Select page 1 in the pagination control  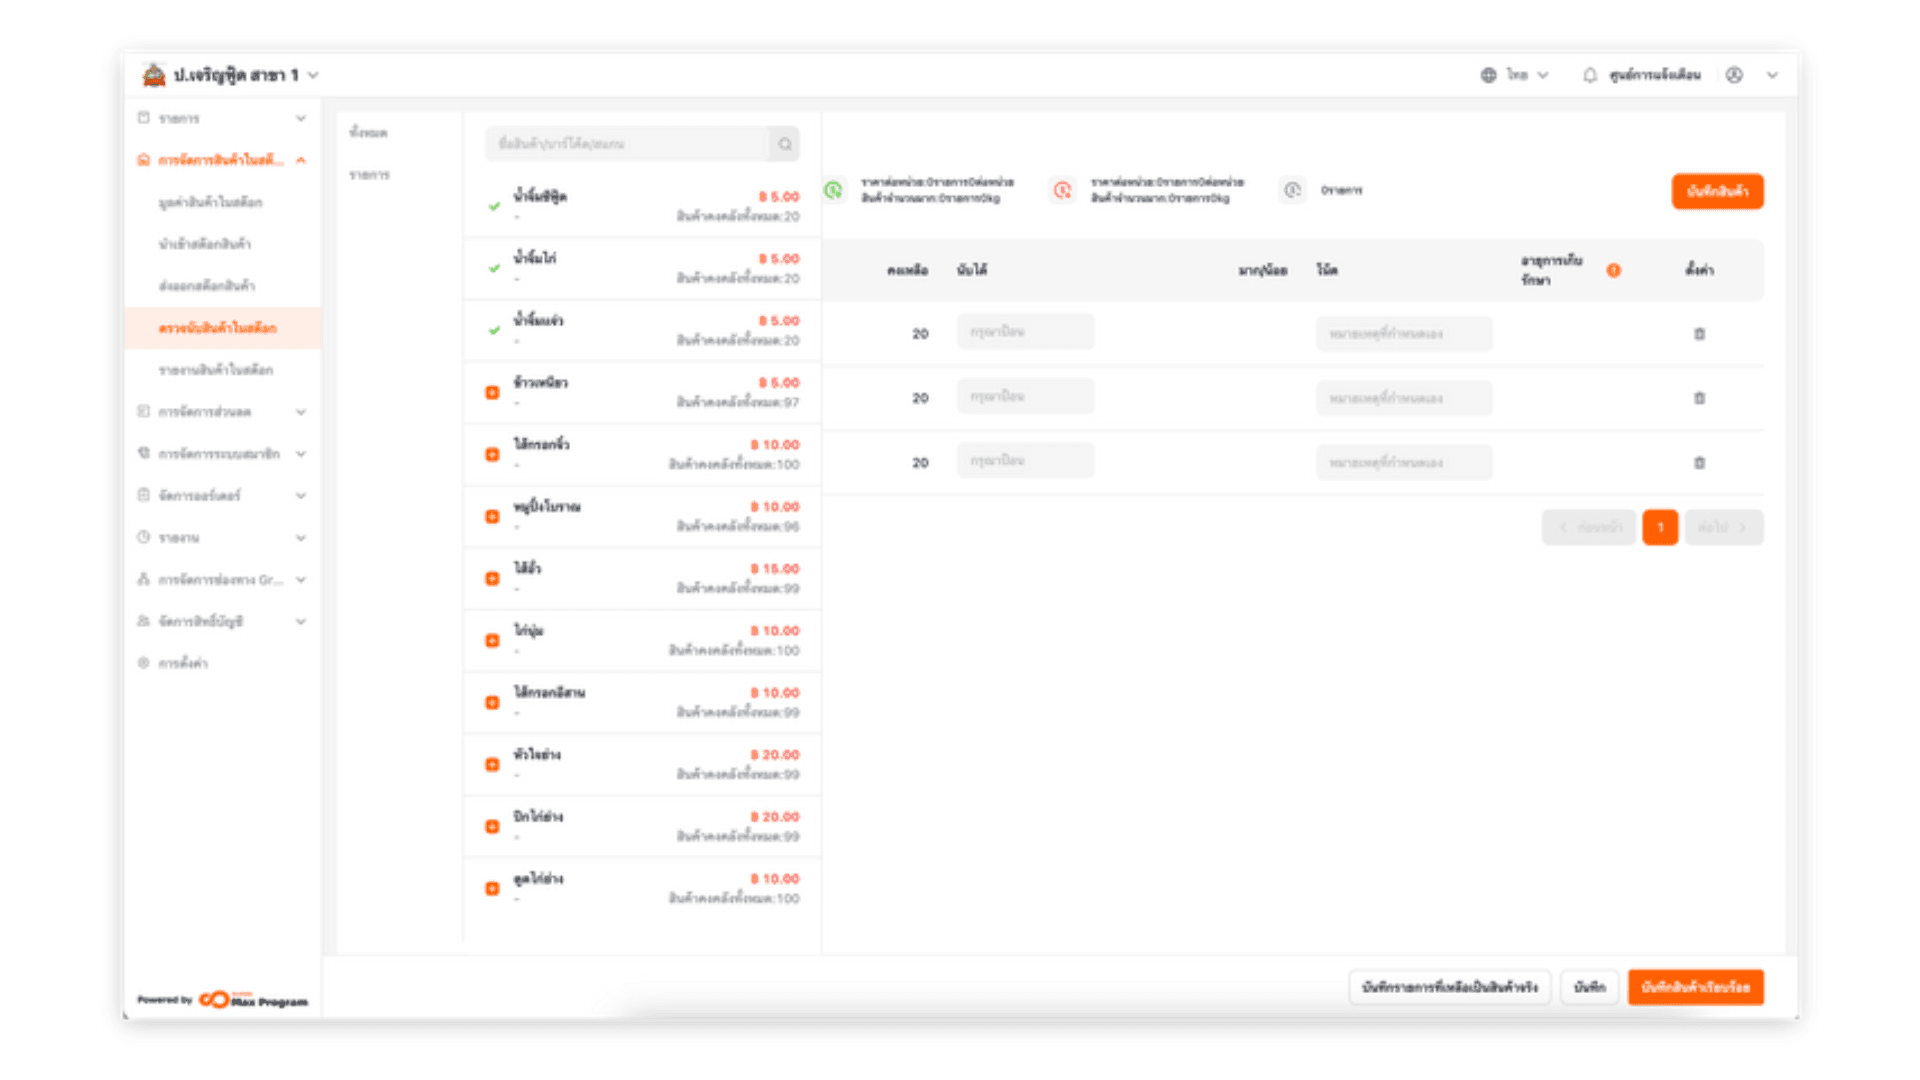point(1659,527)
